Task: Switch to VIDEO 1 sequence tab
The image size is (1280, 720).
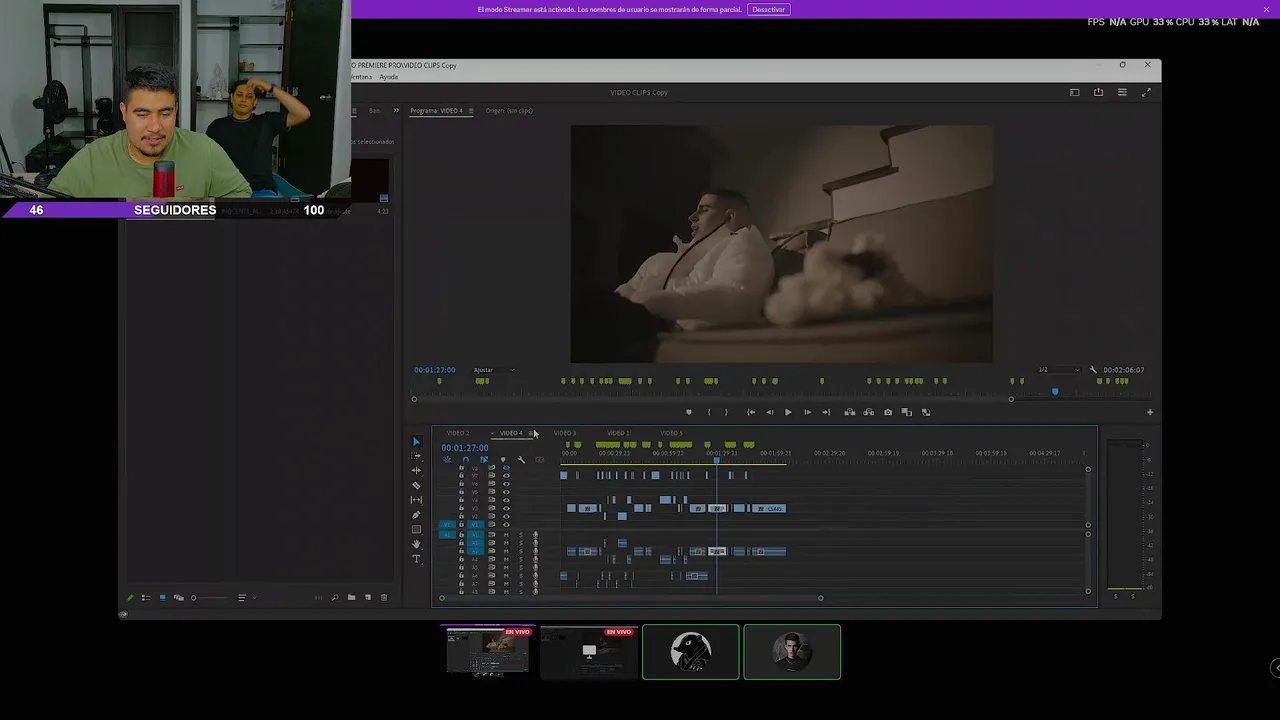Action: [618, 433]
